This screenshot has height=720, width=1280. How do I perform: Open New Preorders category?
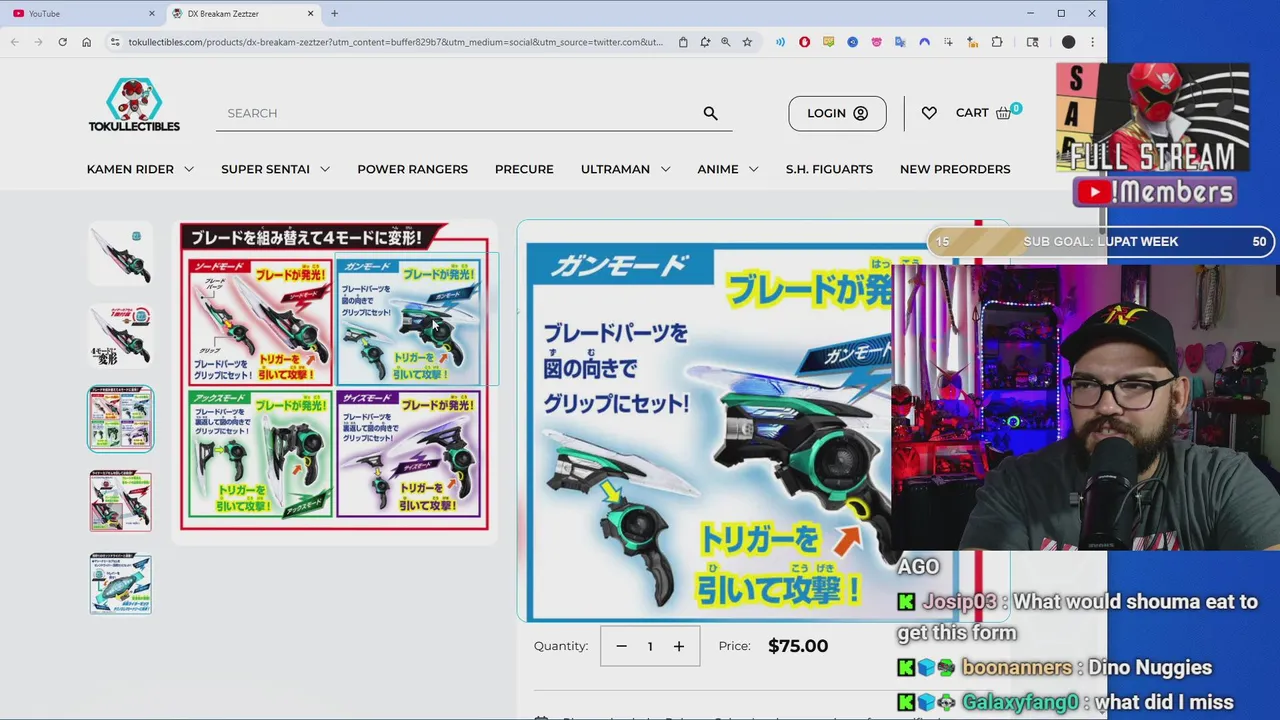coord(955,169)
